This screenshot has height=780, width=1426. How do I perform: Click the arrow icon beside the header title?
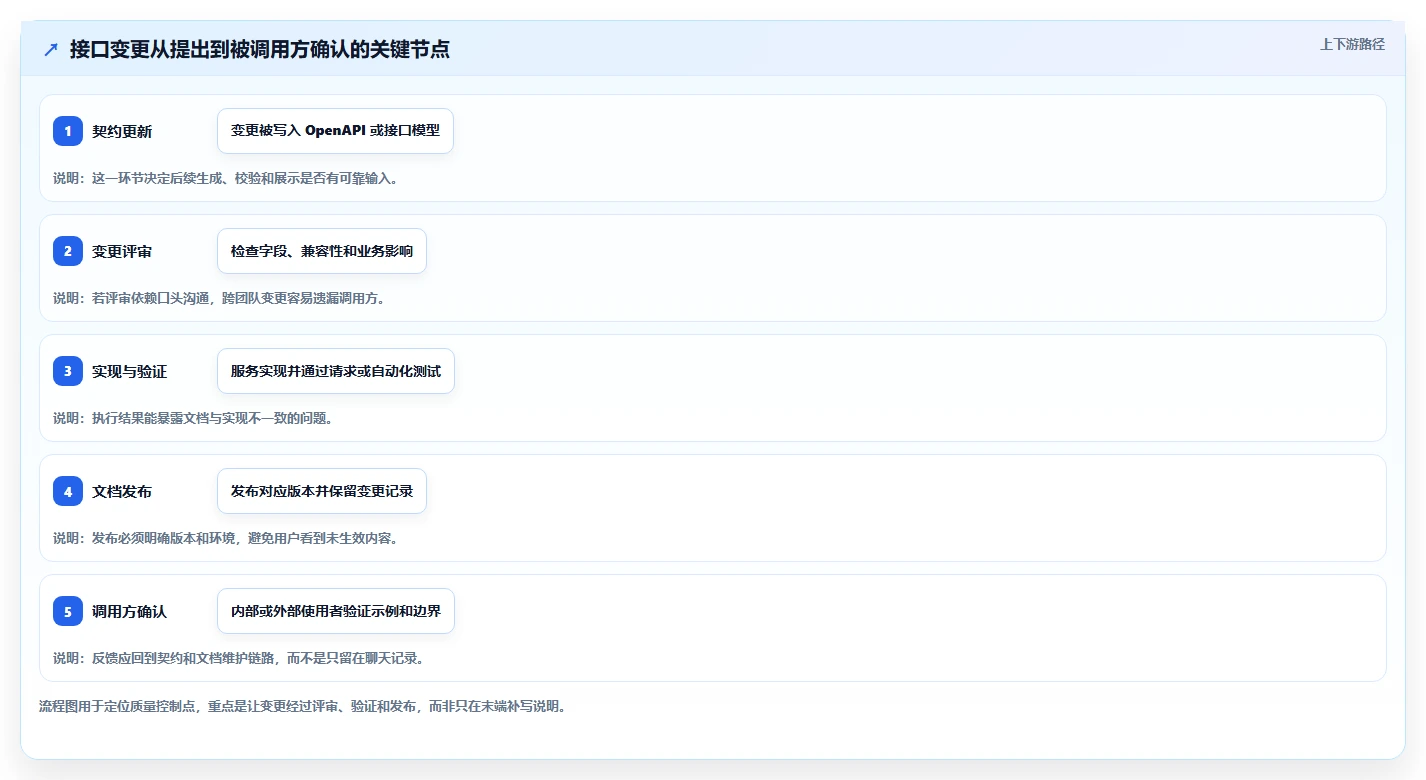[x=51, y=50]
